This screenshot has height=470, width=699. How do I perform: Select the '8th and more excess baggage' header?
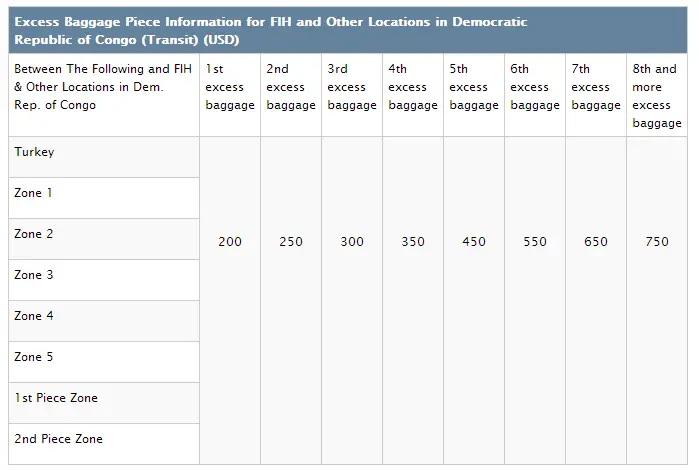(657, 96)
